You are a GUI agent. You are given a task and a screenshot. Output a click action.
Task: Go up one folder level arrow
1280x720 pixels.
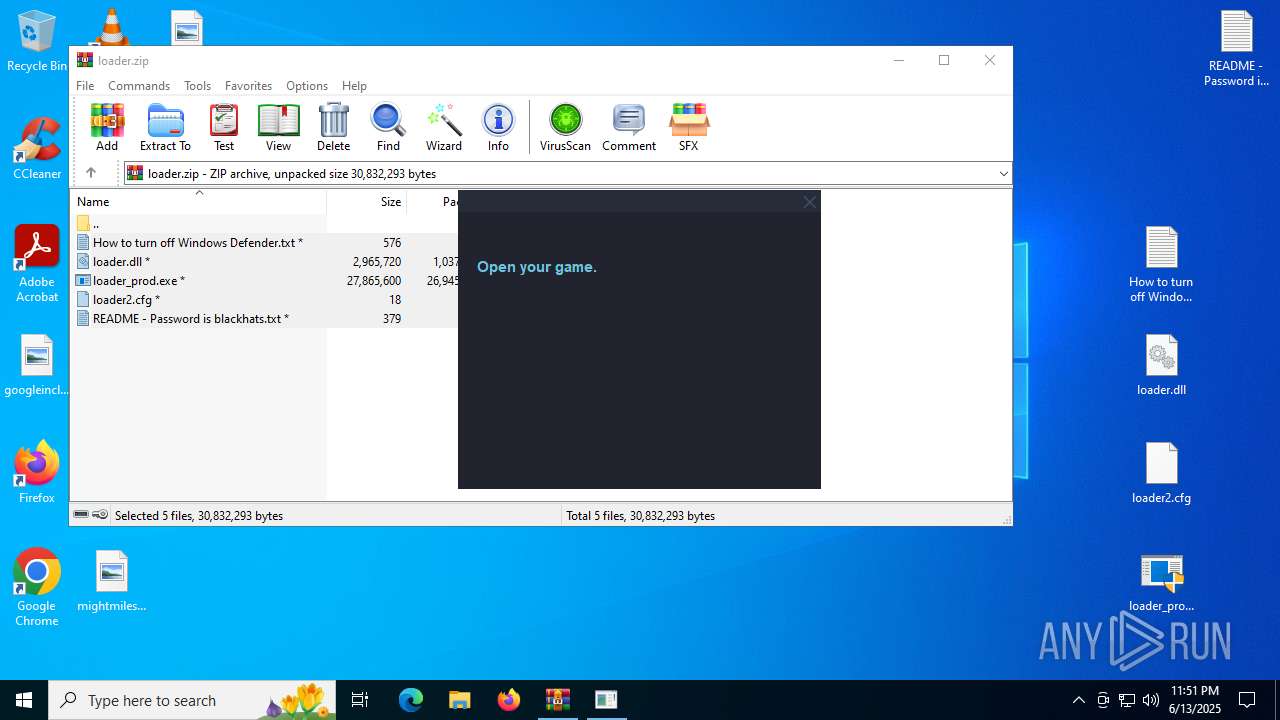(90, 173)
